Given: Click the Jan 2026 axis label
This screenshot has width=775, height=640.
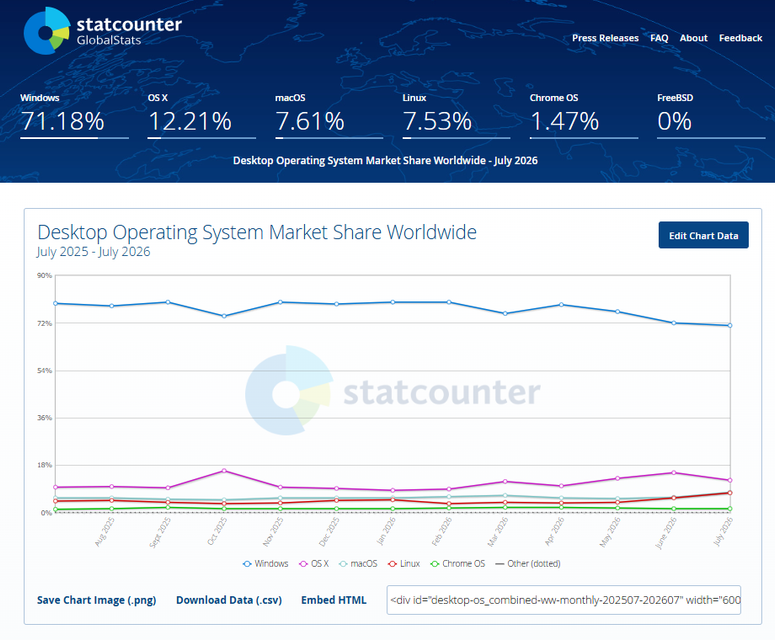Looking at the screenshot, I should [x=386, y=531].
